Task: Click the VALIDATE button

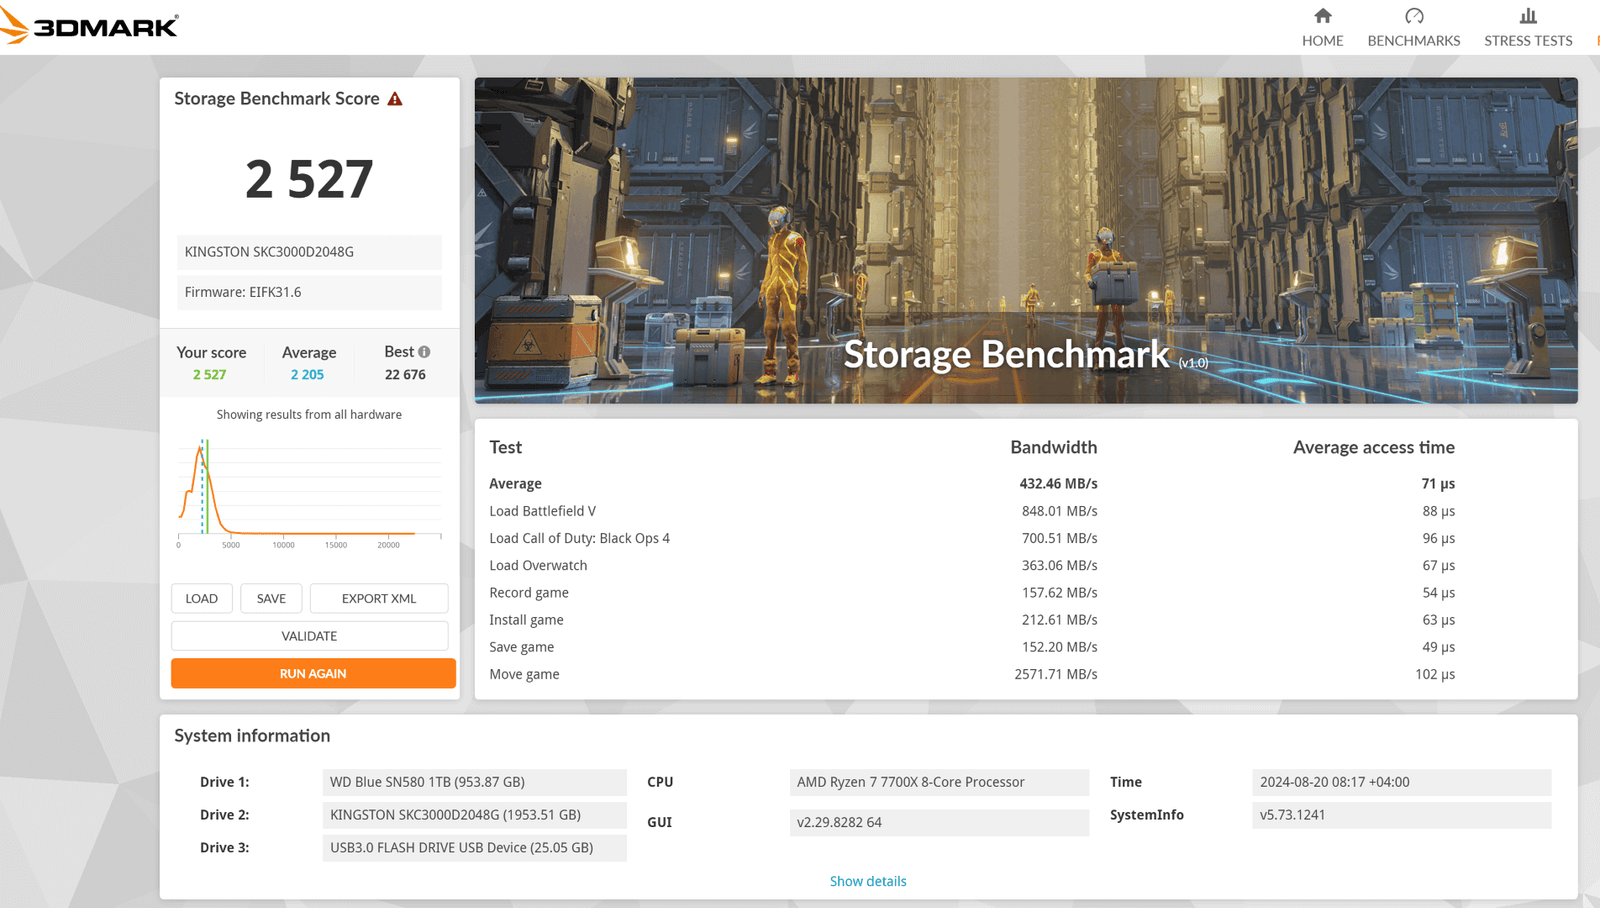Action: click(309, 636)
